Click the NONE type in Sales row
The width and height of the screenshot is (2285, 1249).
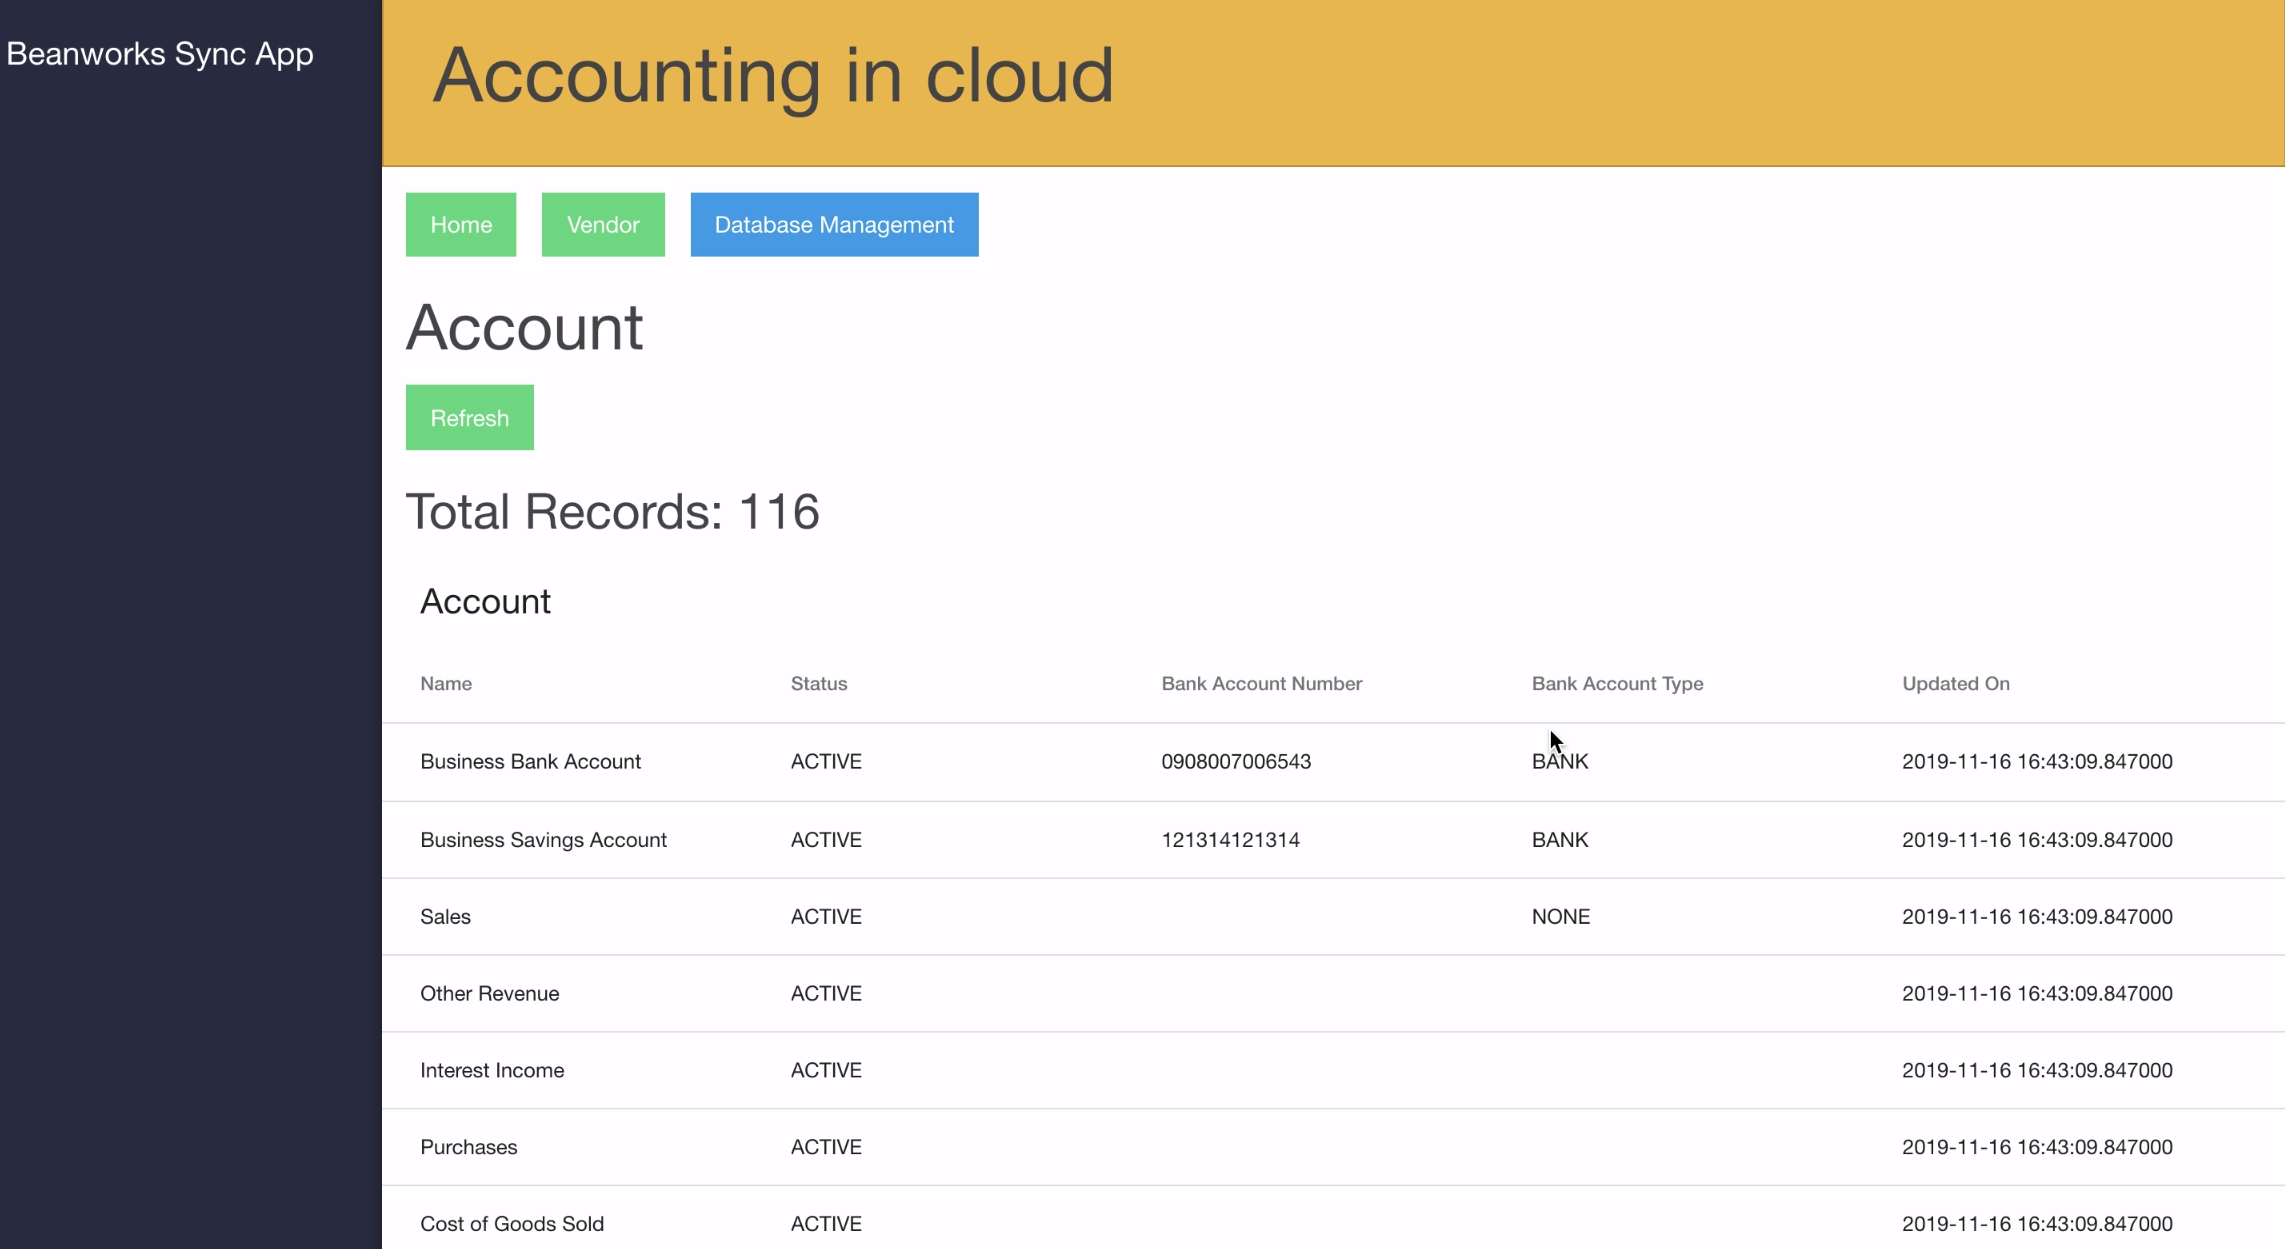point(1560,917)
